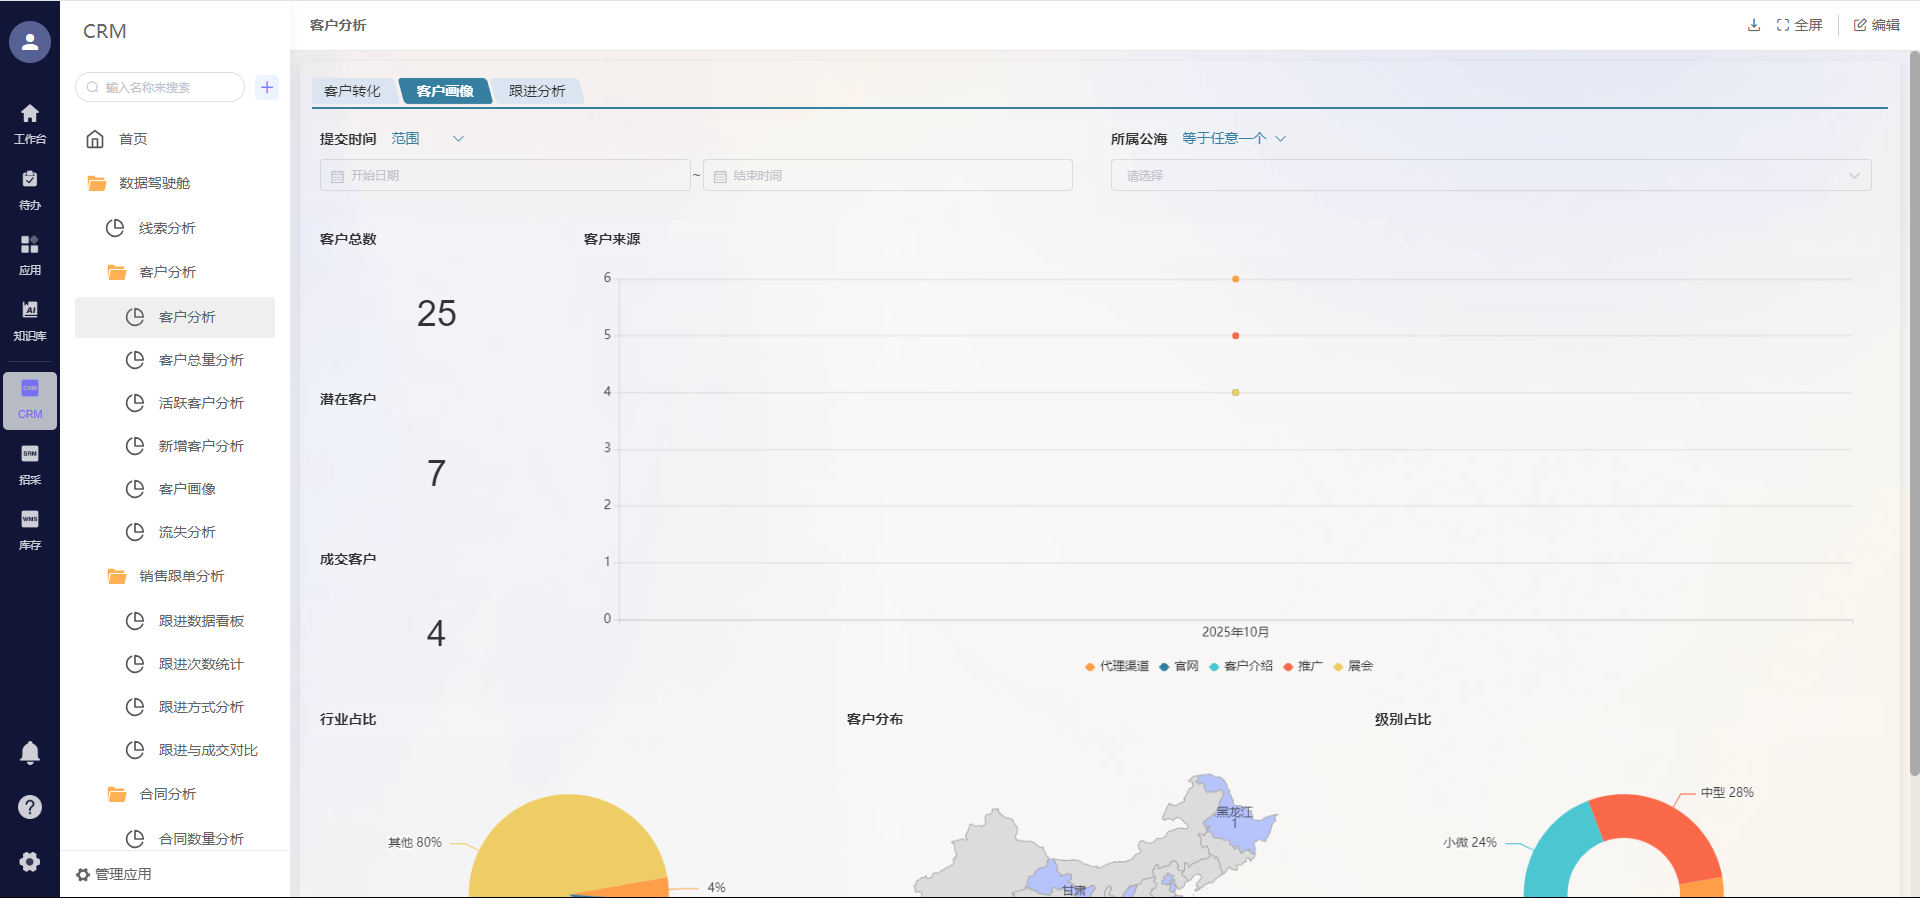The height and width of the screenshot is (898, 1920).
Task: Click the plus add button beside search
Action: [x=267, y=87]
